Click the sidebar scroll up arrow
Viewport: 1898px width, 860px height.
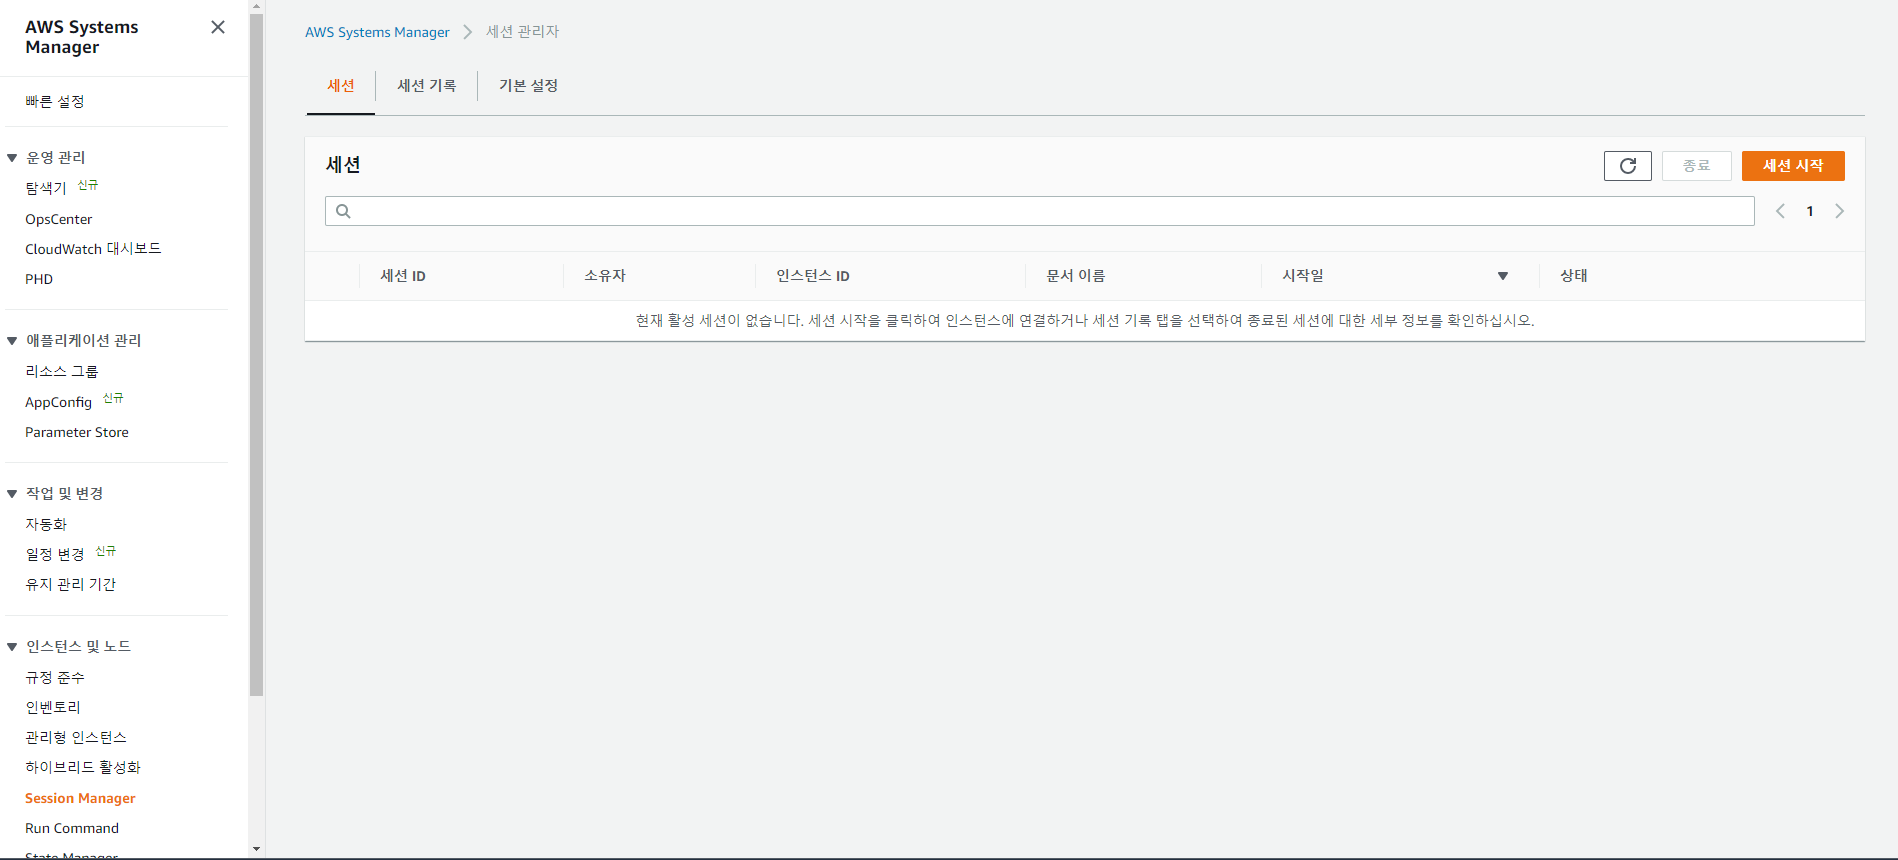pyautogui.click(x=257, y=6)
